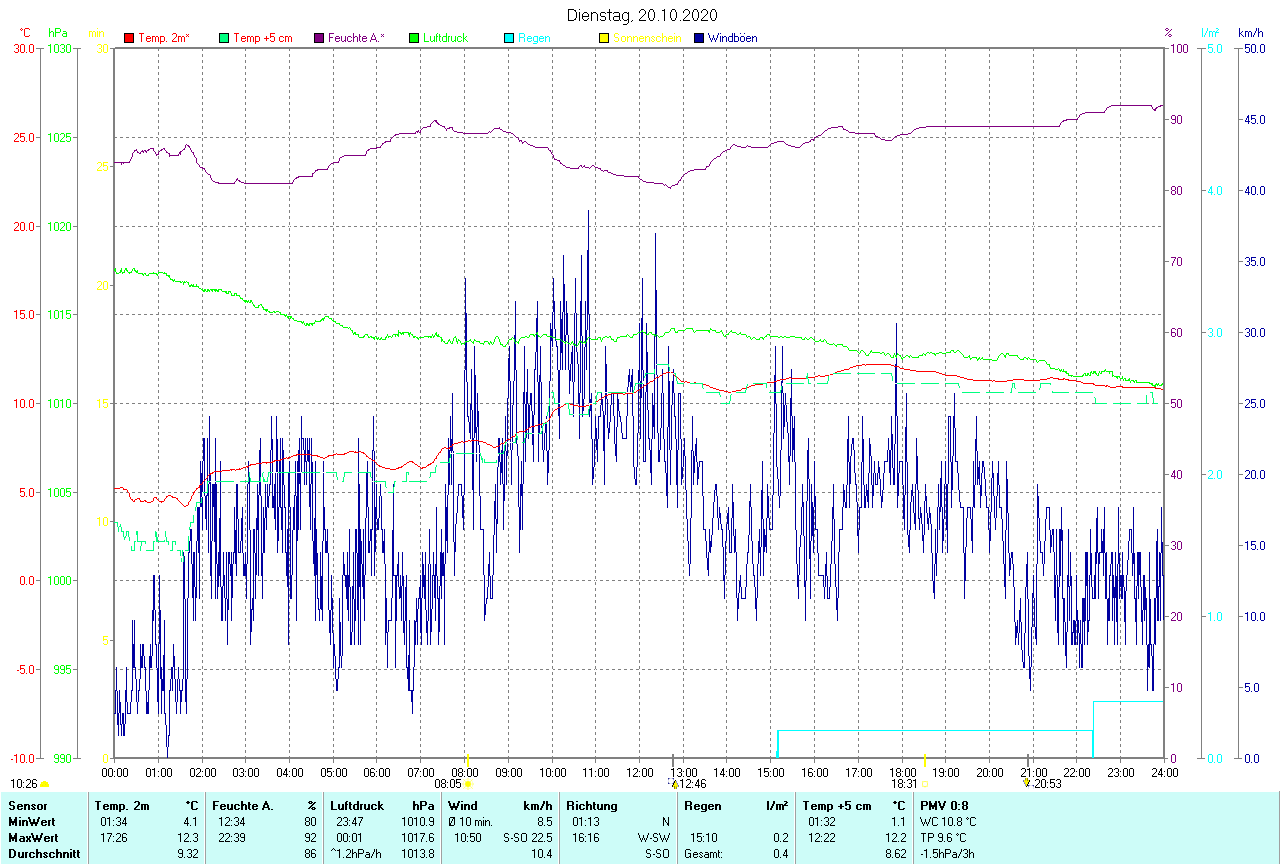Click the 'Gesamt:' rain total label

[704, 854]
